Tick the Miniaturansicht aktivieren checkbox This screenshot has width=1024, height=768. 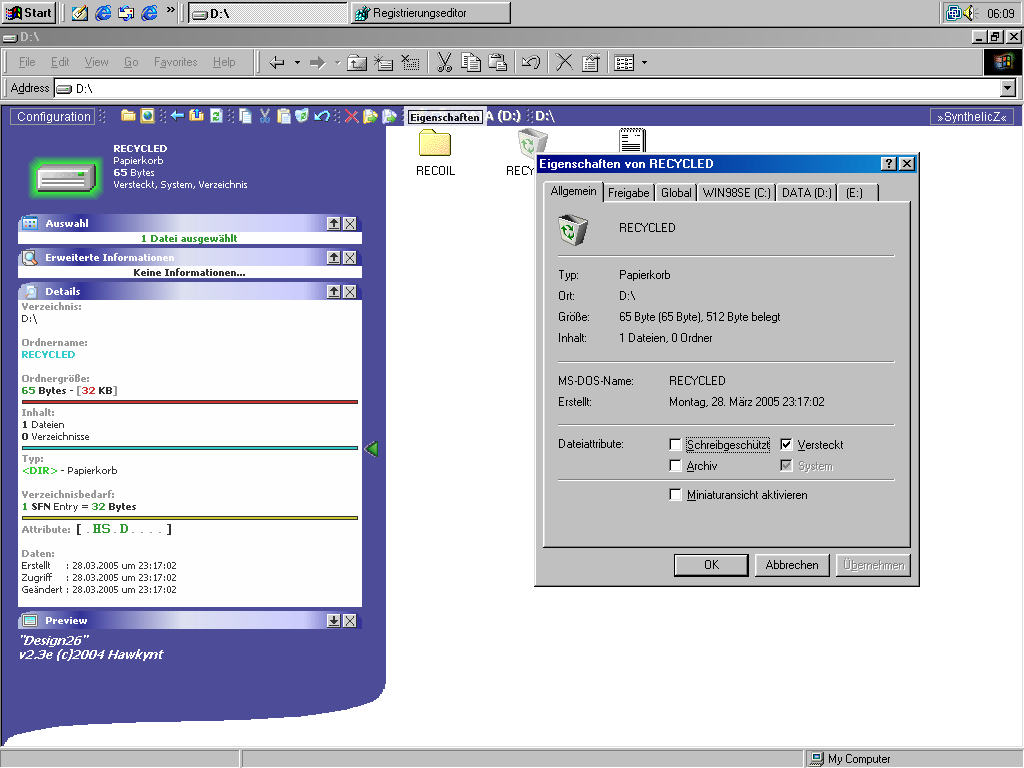pyautogui.click(x=675, y=495)
